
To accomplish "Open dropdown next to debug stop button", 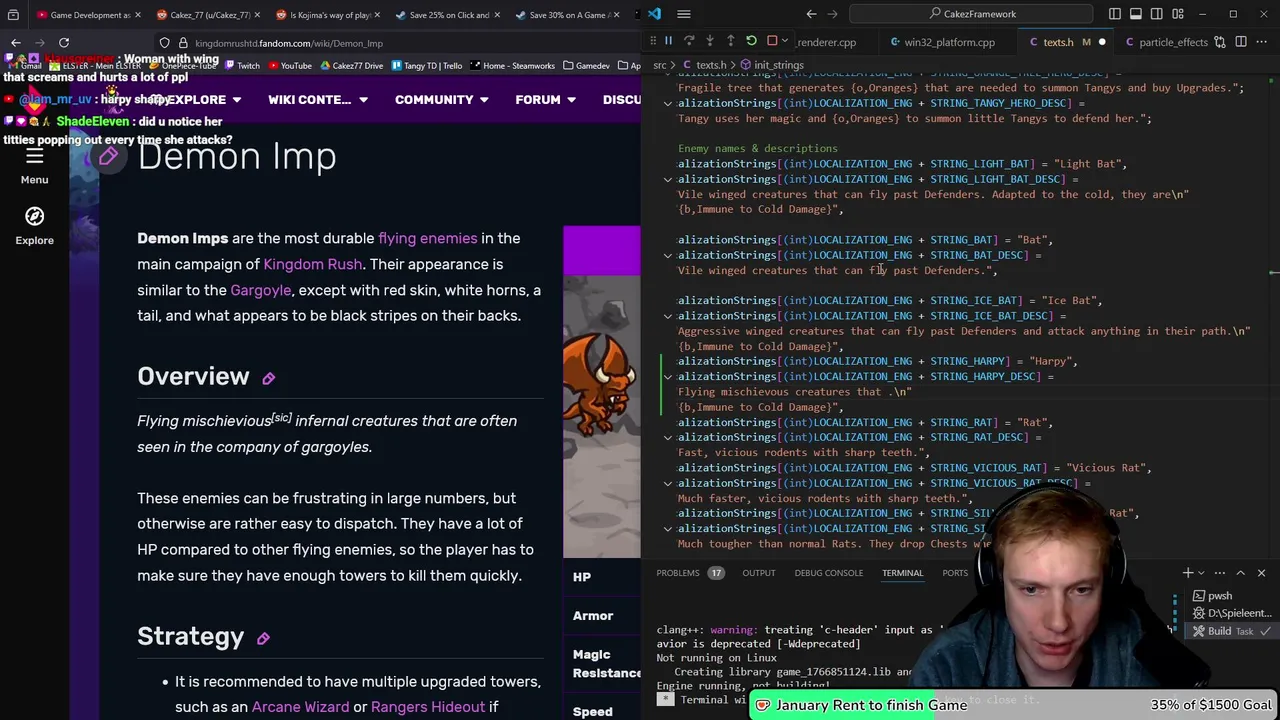I will click(x=786, y=41).
